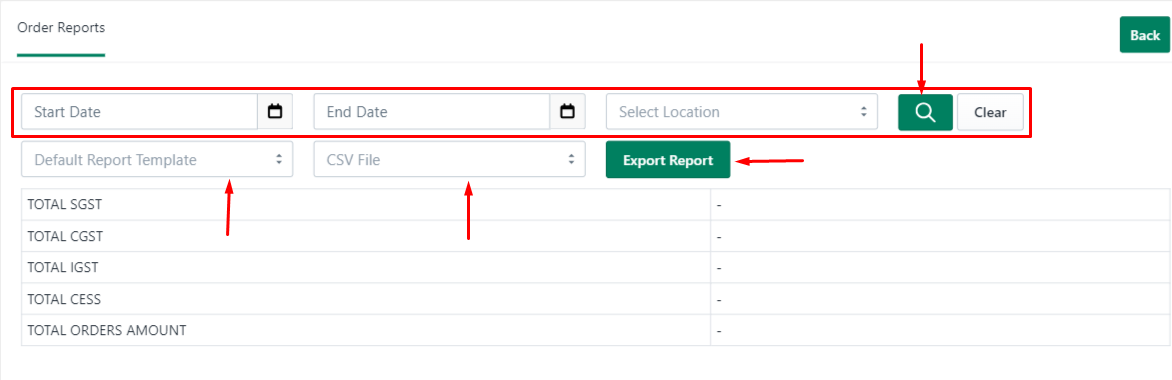Expand the Default Report Template dropdown
The width and height of the screenshot is (1172, 380).
pyautogui.click(x=157, y=159)
